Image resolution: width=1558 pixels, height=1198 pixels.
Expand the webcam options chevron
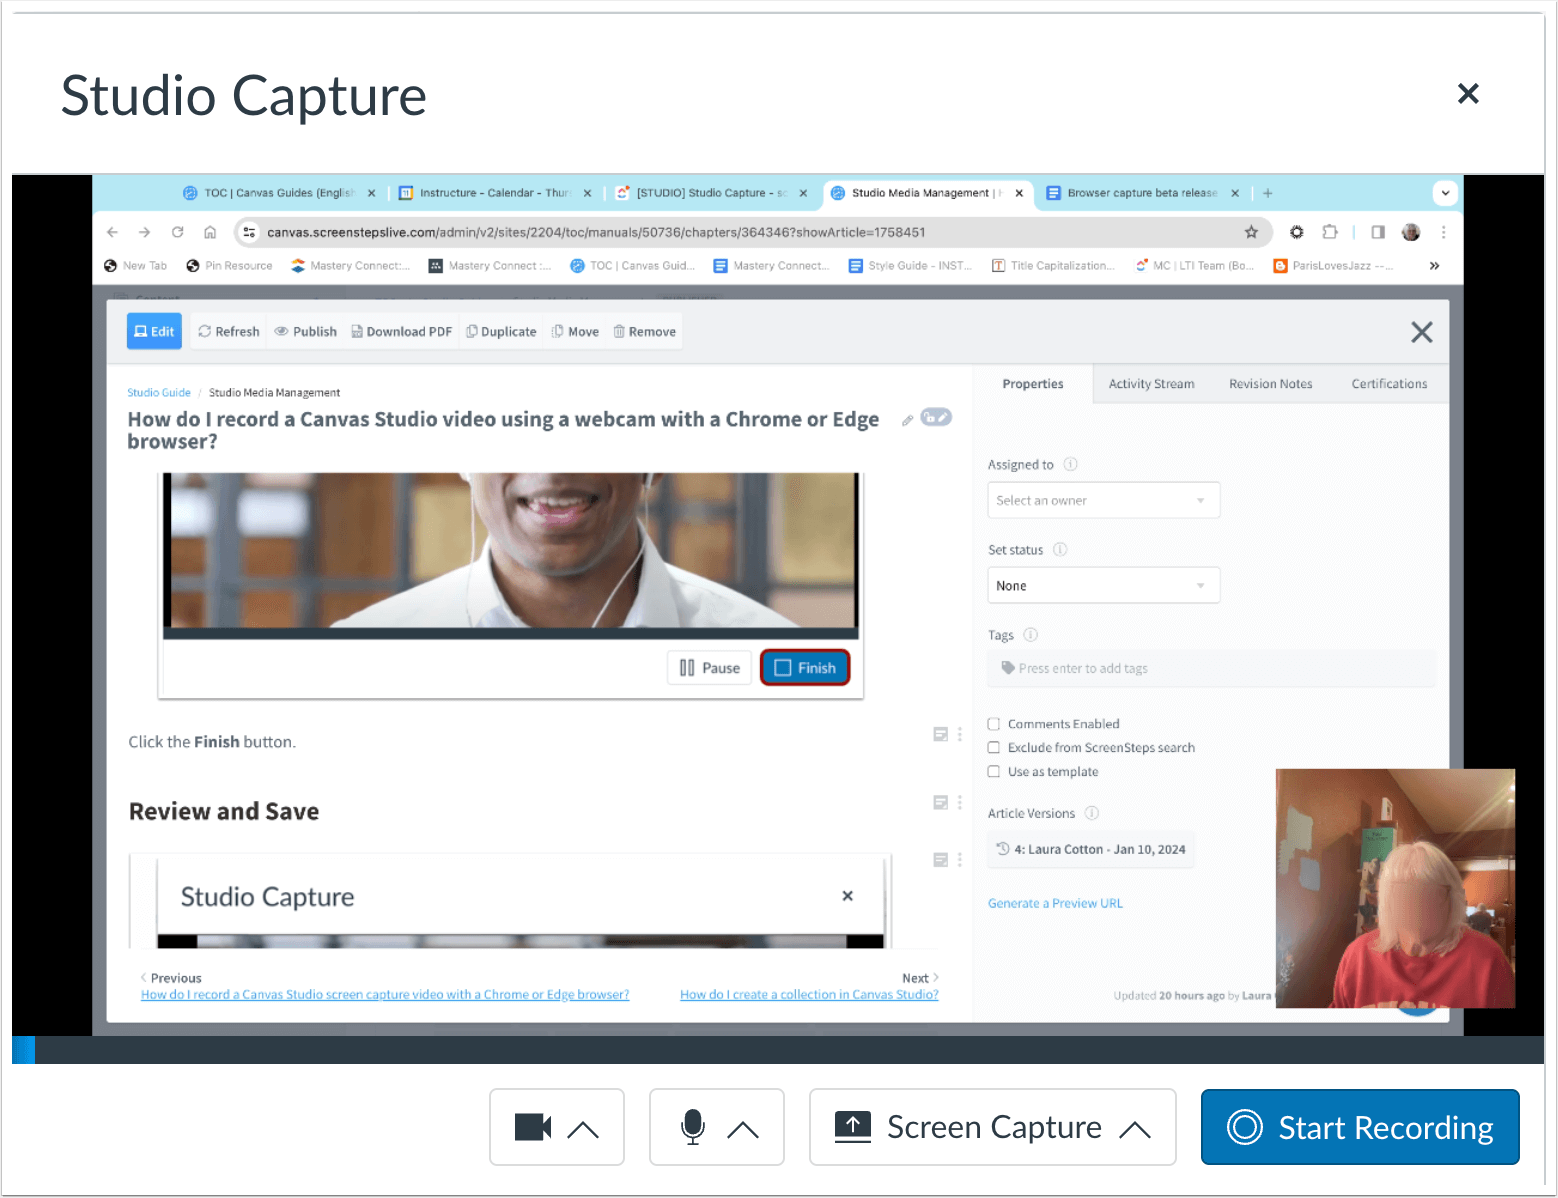coord(583,1127)
